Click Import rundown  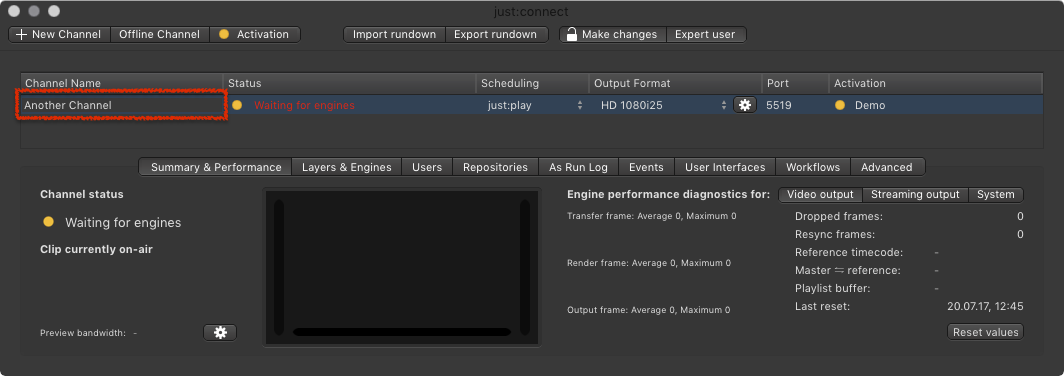pyautogui.click(x=394, y=34)
